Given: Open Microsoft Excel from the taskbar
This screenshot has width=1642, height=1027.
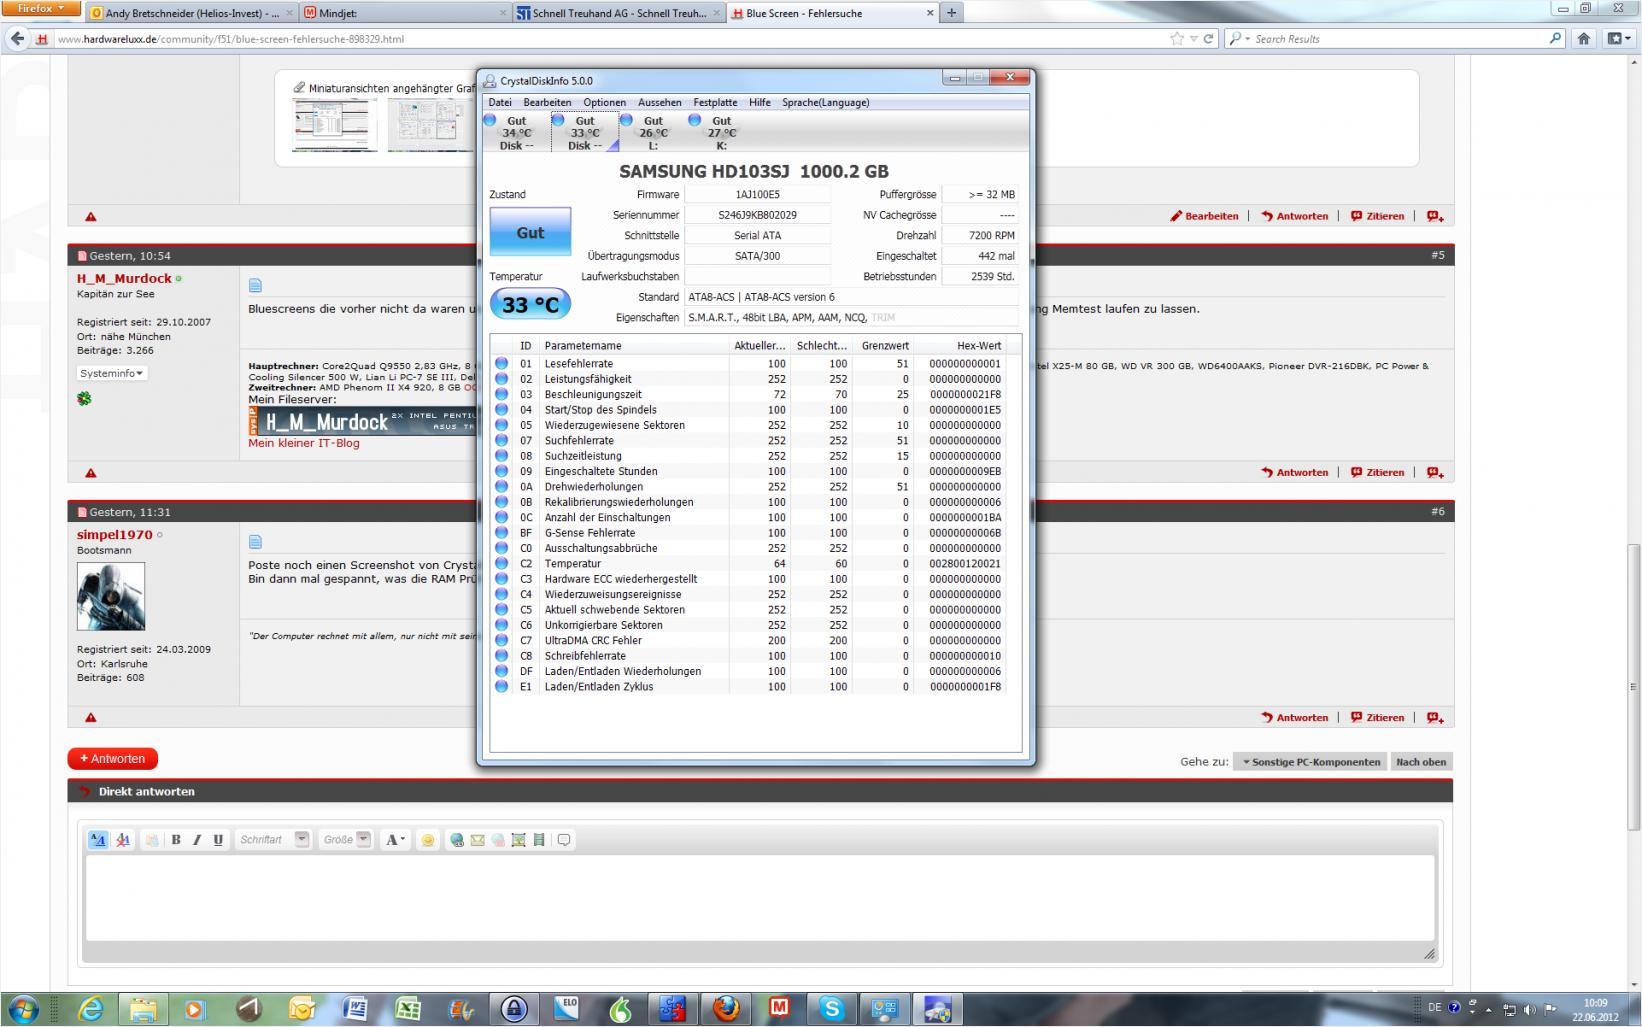Looking at the screenshot, I should click(x=407, y=1009).
